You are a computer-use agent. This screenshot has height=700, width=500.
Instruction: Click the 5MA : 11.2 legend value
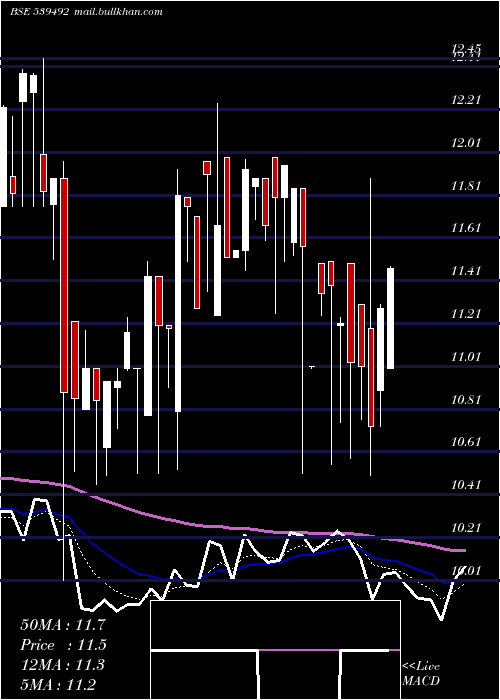58,685
